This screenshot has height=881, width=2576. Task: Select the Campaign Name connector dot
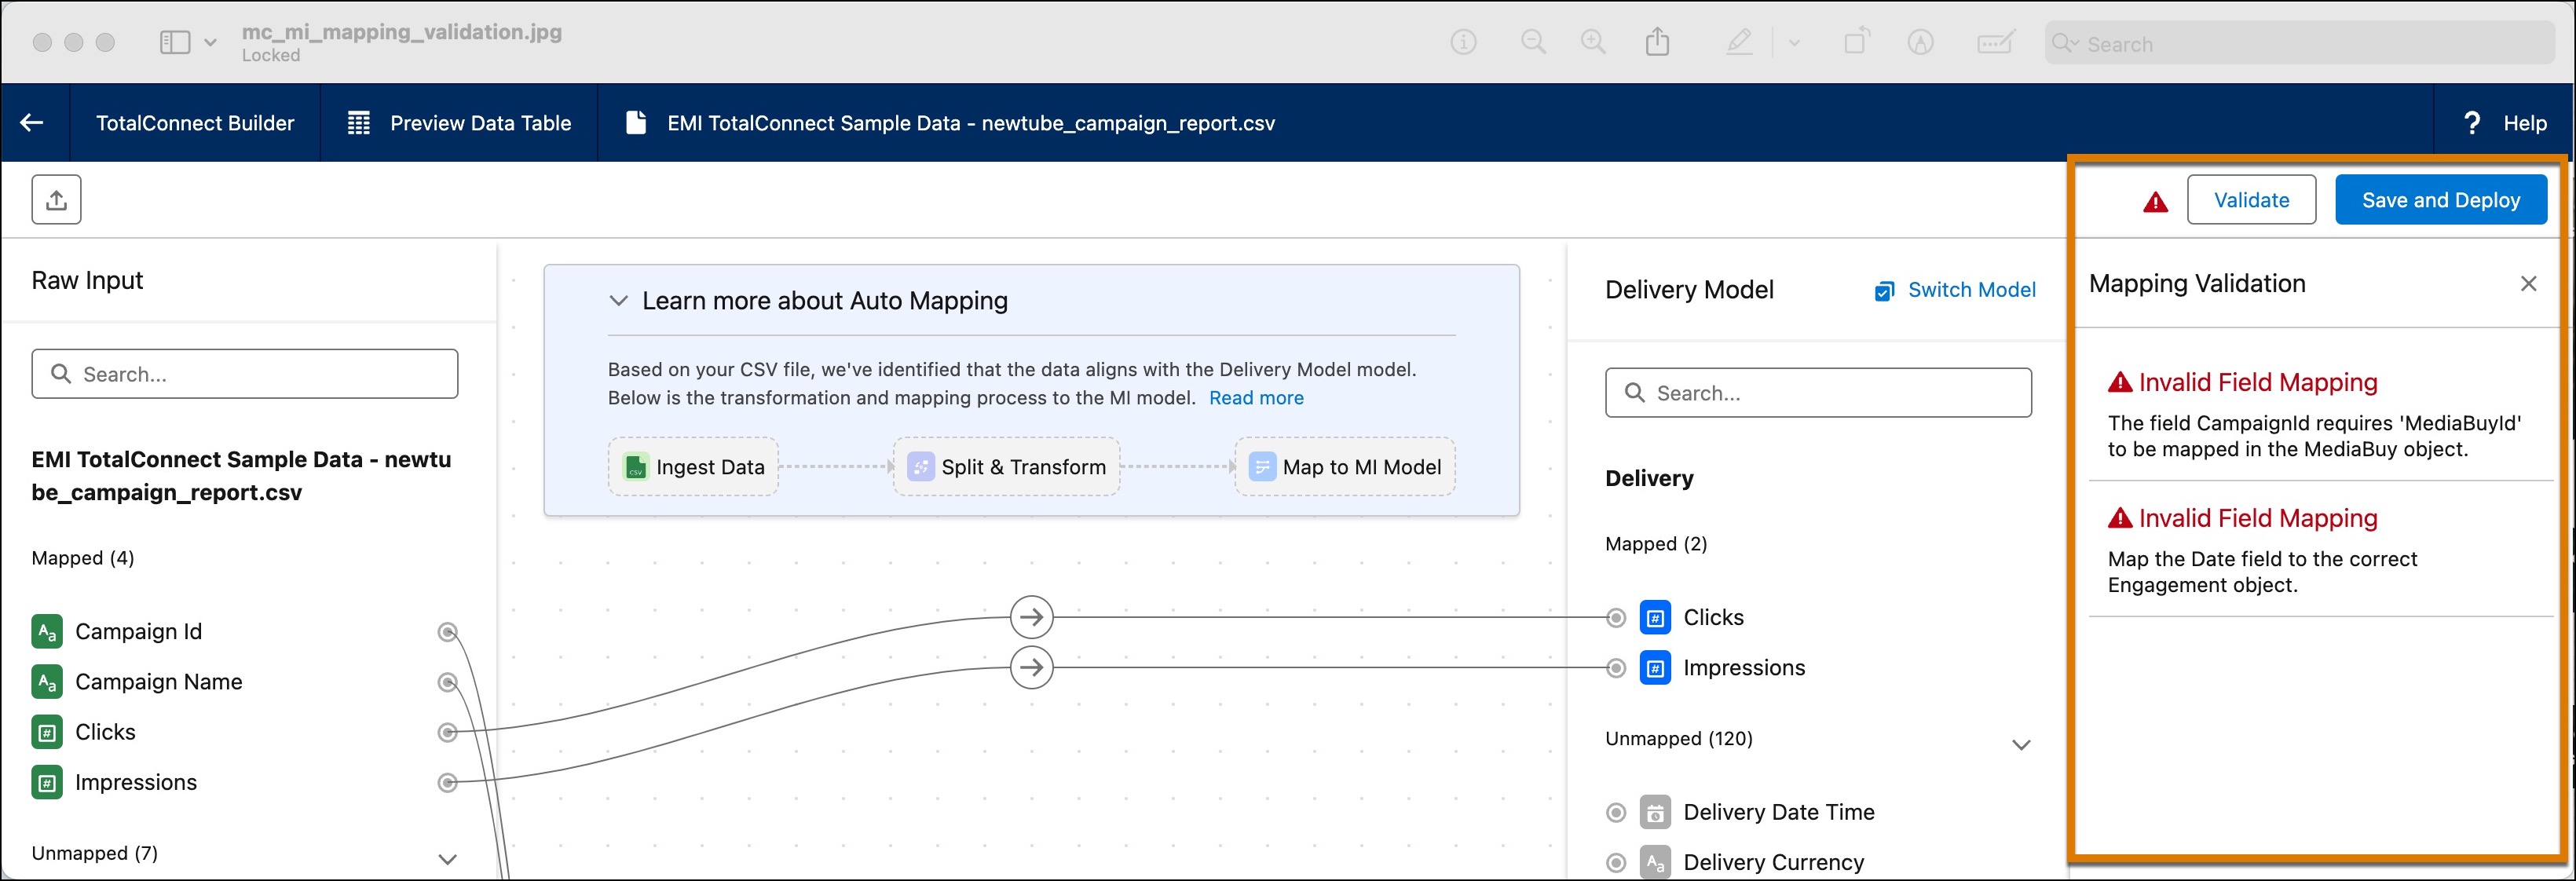click(448, 682)
